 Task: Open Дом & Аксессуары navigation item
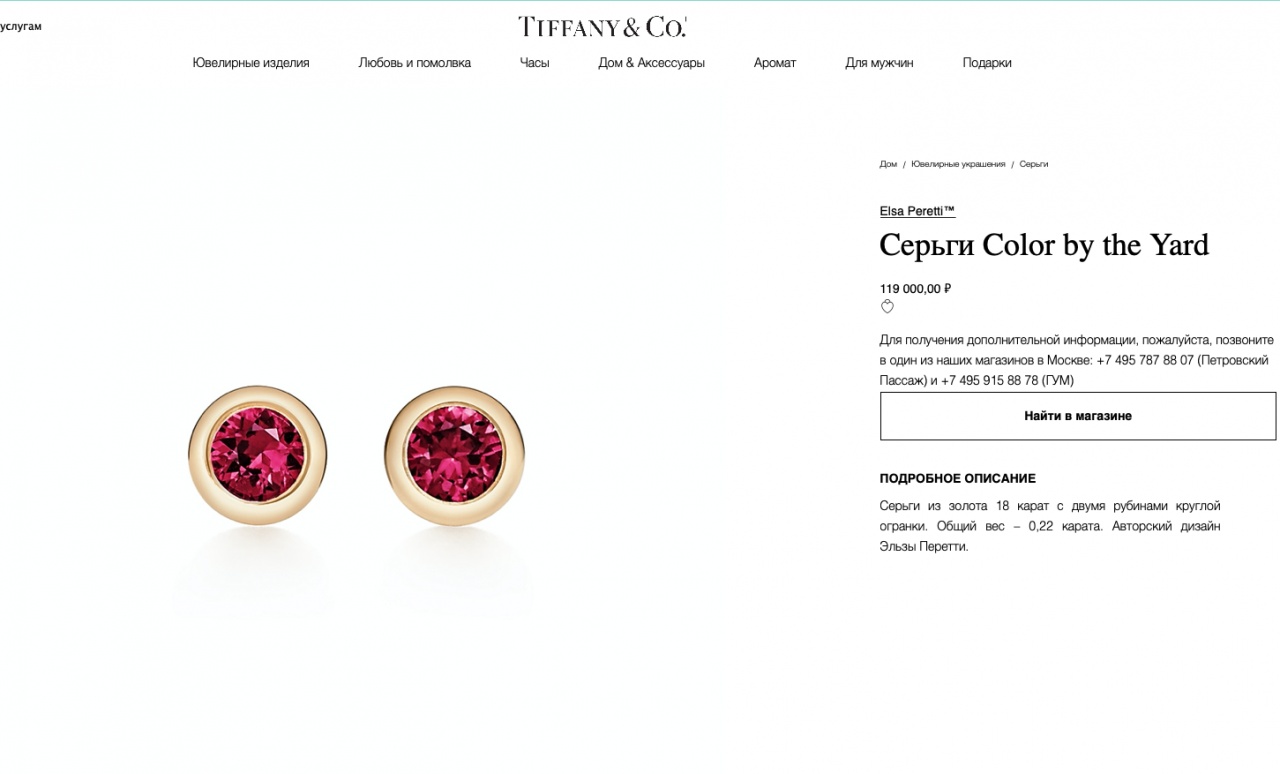click(x=651, y=62)
